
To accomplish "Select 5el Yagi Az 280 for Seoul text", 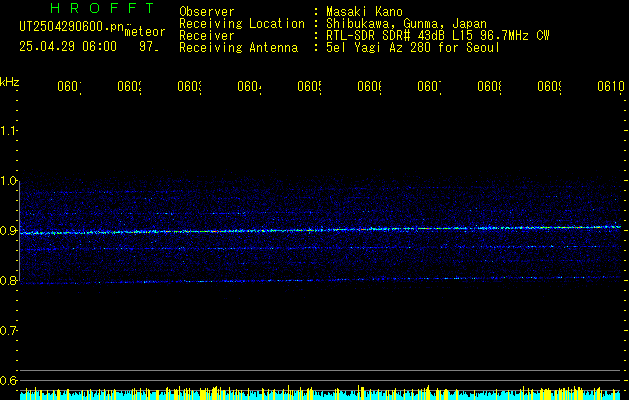I will (413, 48).
